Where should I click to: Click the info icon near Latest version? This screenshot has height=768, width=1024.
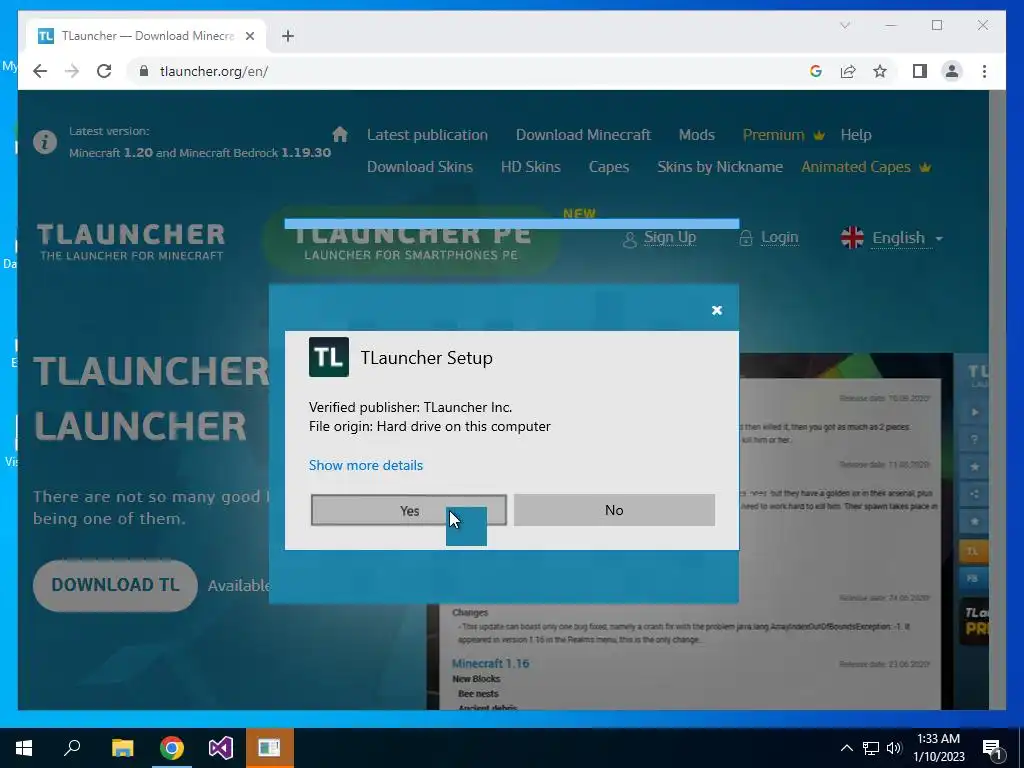(x=45, y=142)
